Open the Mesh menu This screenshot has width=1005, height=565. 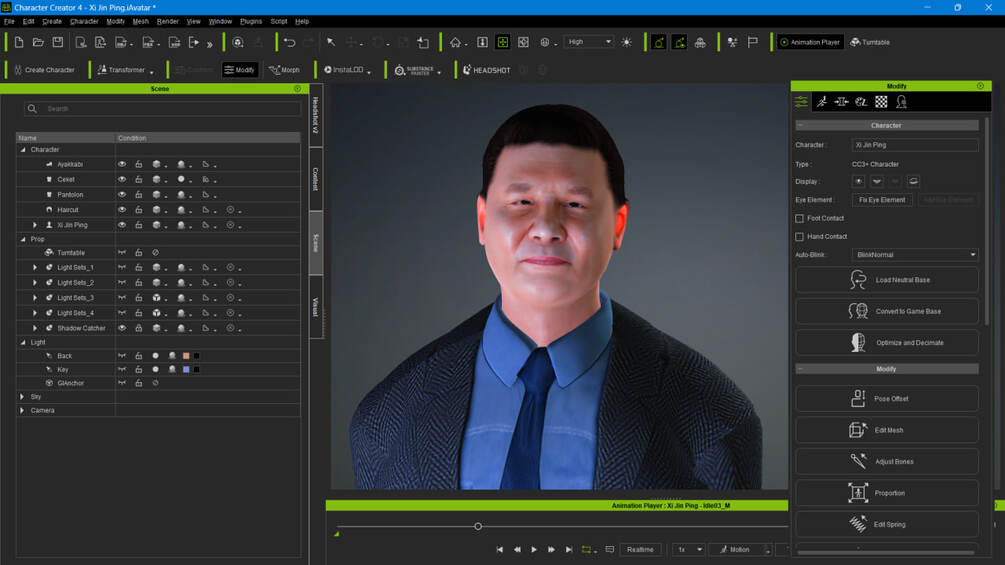pos(140,21)
